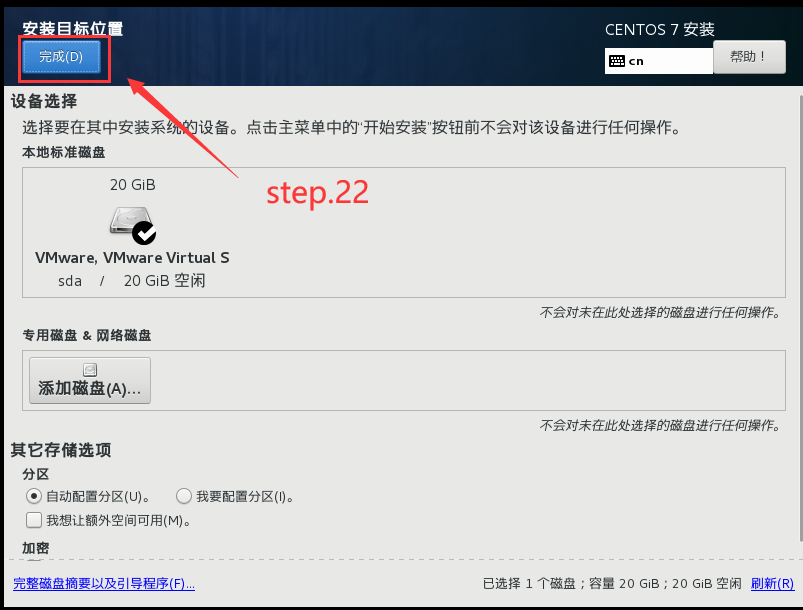
Task: Click the 安装目标位置 page title
Action: point(73,29)
